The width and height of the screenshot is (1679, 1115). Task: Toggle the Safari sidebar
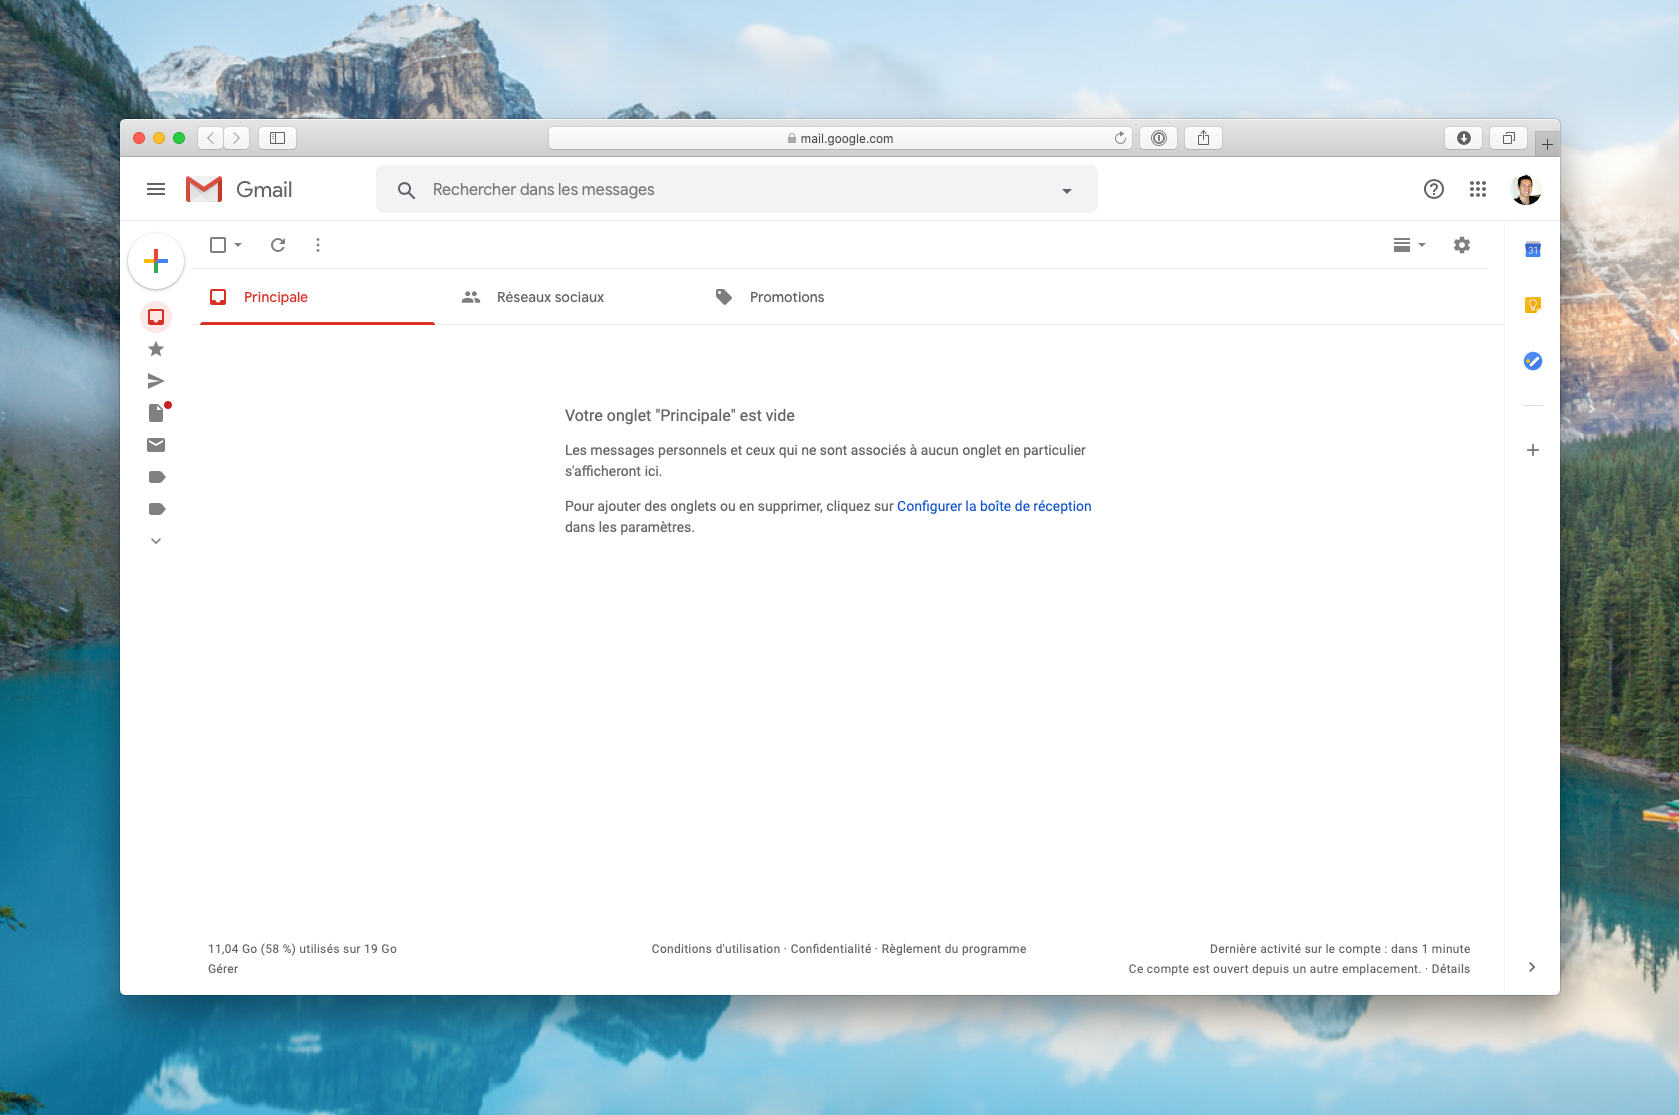point(278,138)
